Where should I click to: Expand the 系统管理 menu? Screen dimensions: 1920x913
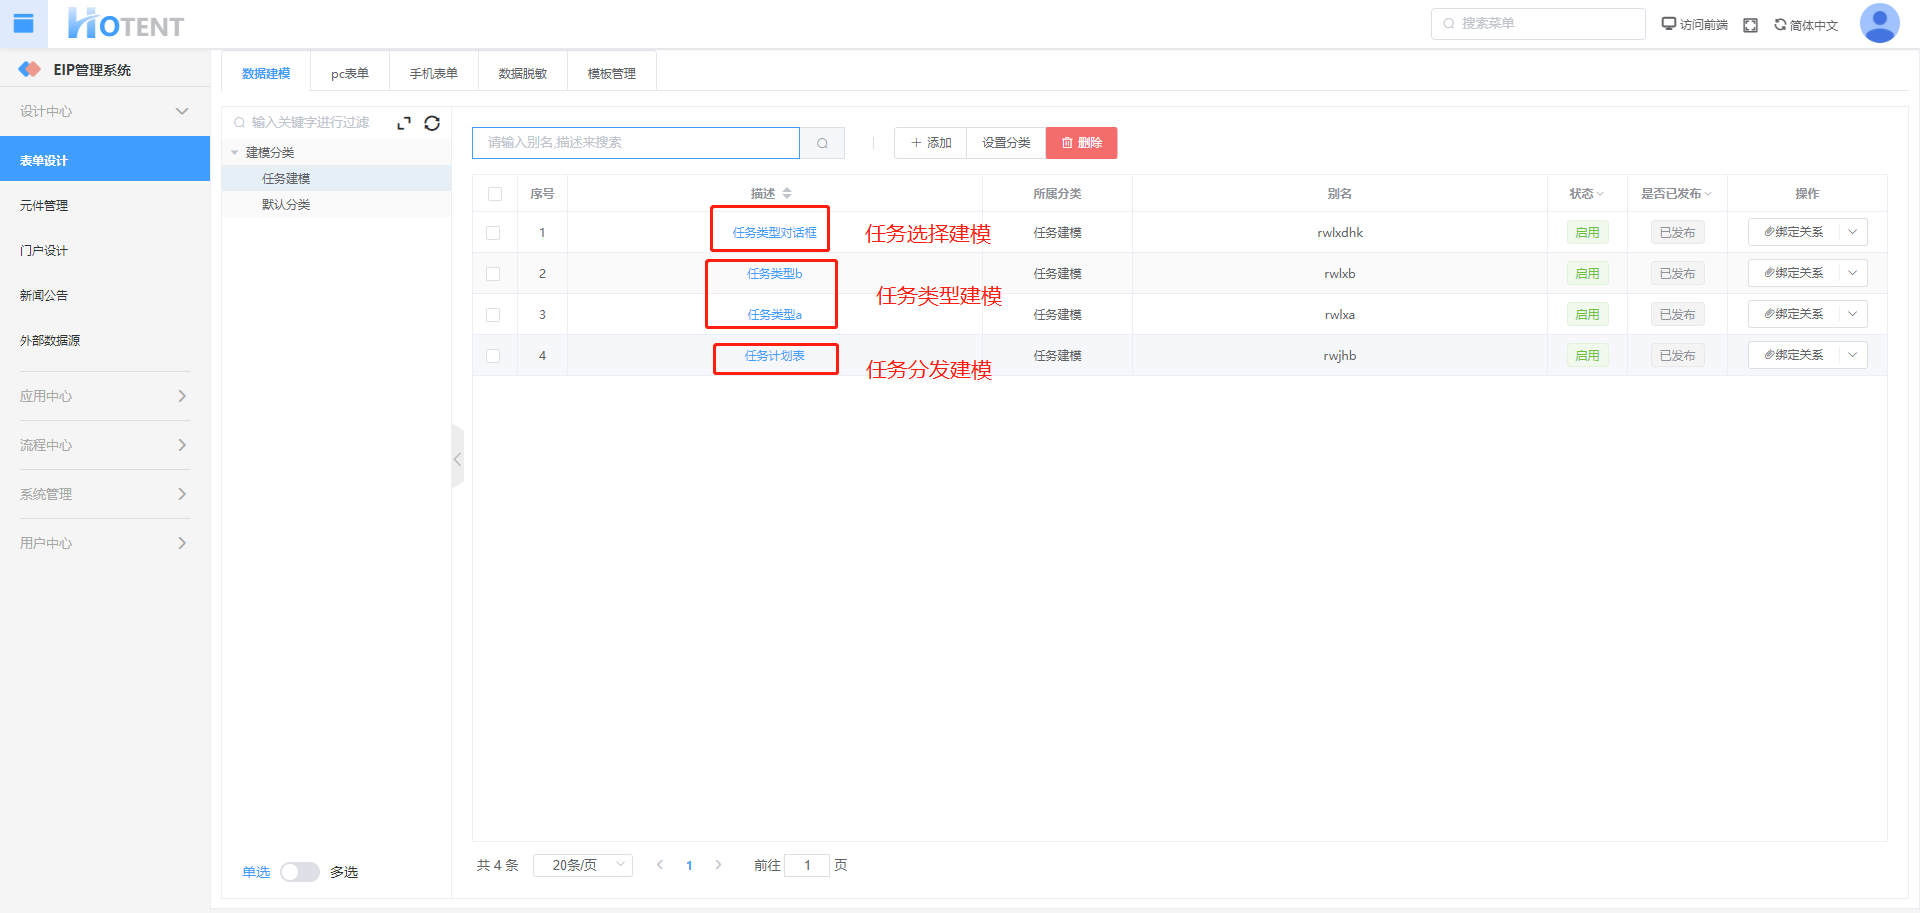105,494
